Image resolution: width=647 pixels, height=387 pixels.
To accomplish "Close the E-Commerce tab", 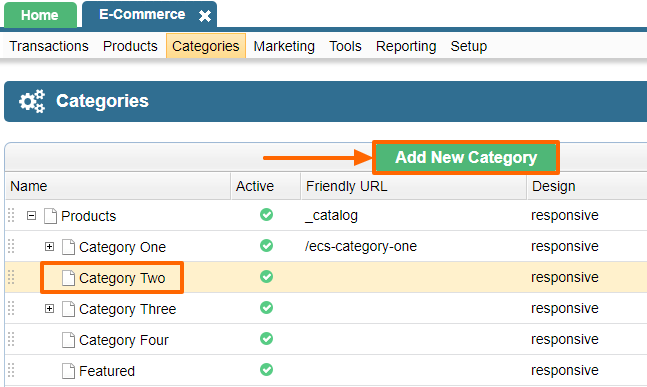I will (205, 16).
